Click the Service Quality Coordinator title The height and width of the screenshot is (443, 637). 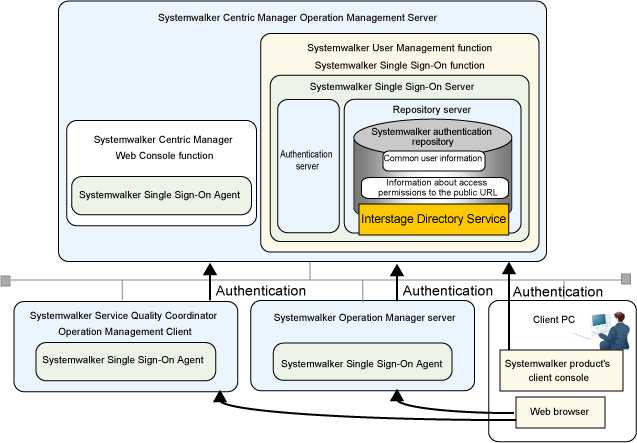point(123,316)
